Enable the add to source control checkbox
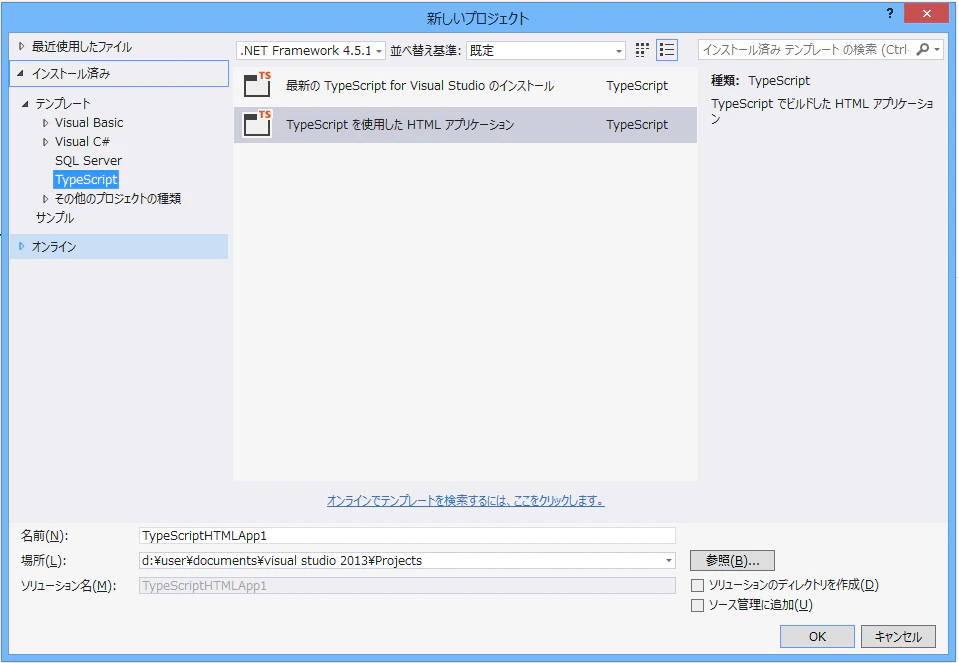The width and height of the screenshot is (959, 663). [x=697, y=606]
